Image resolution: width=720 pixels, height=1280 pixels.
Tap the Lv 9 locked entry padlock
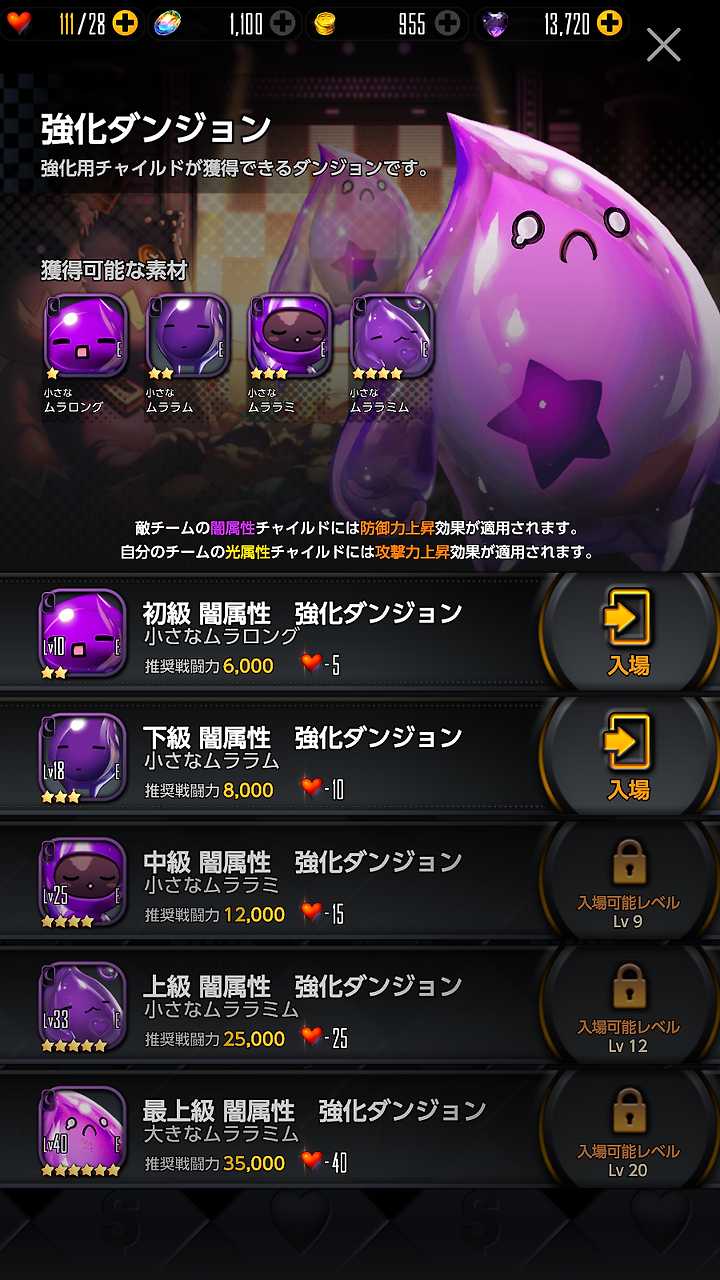pos(629,862)
